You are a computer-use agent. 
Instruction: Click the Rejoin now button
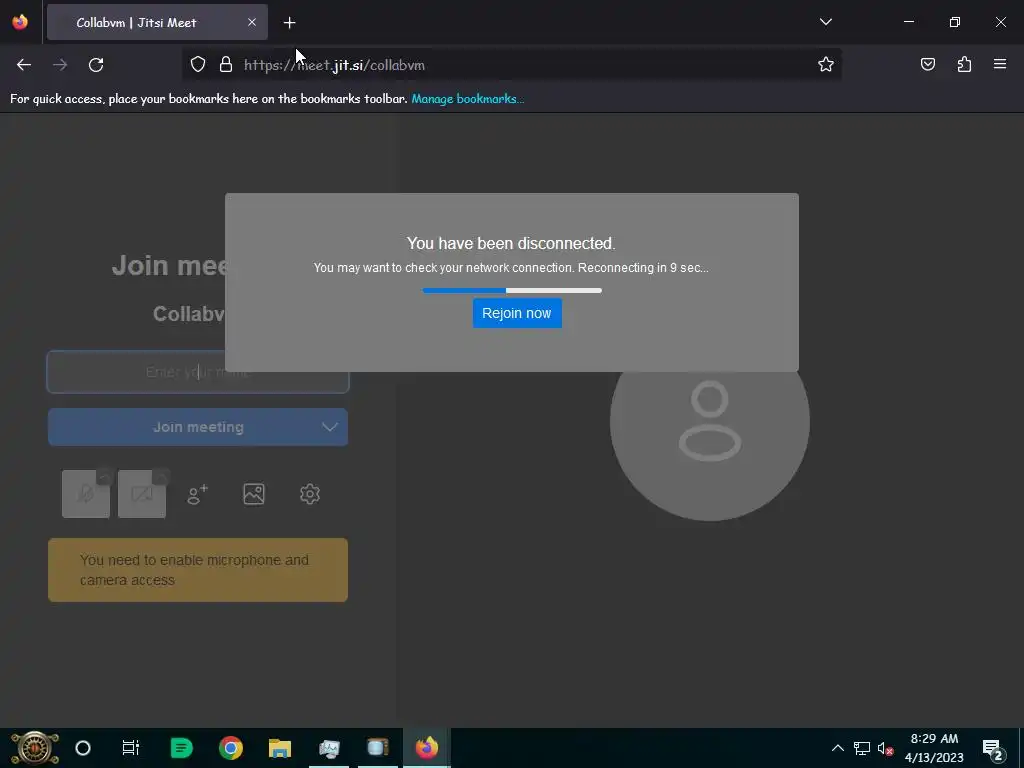coord(517,313)
